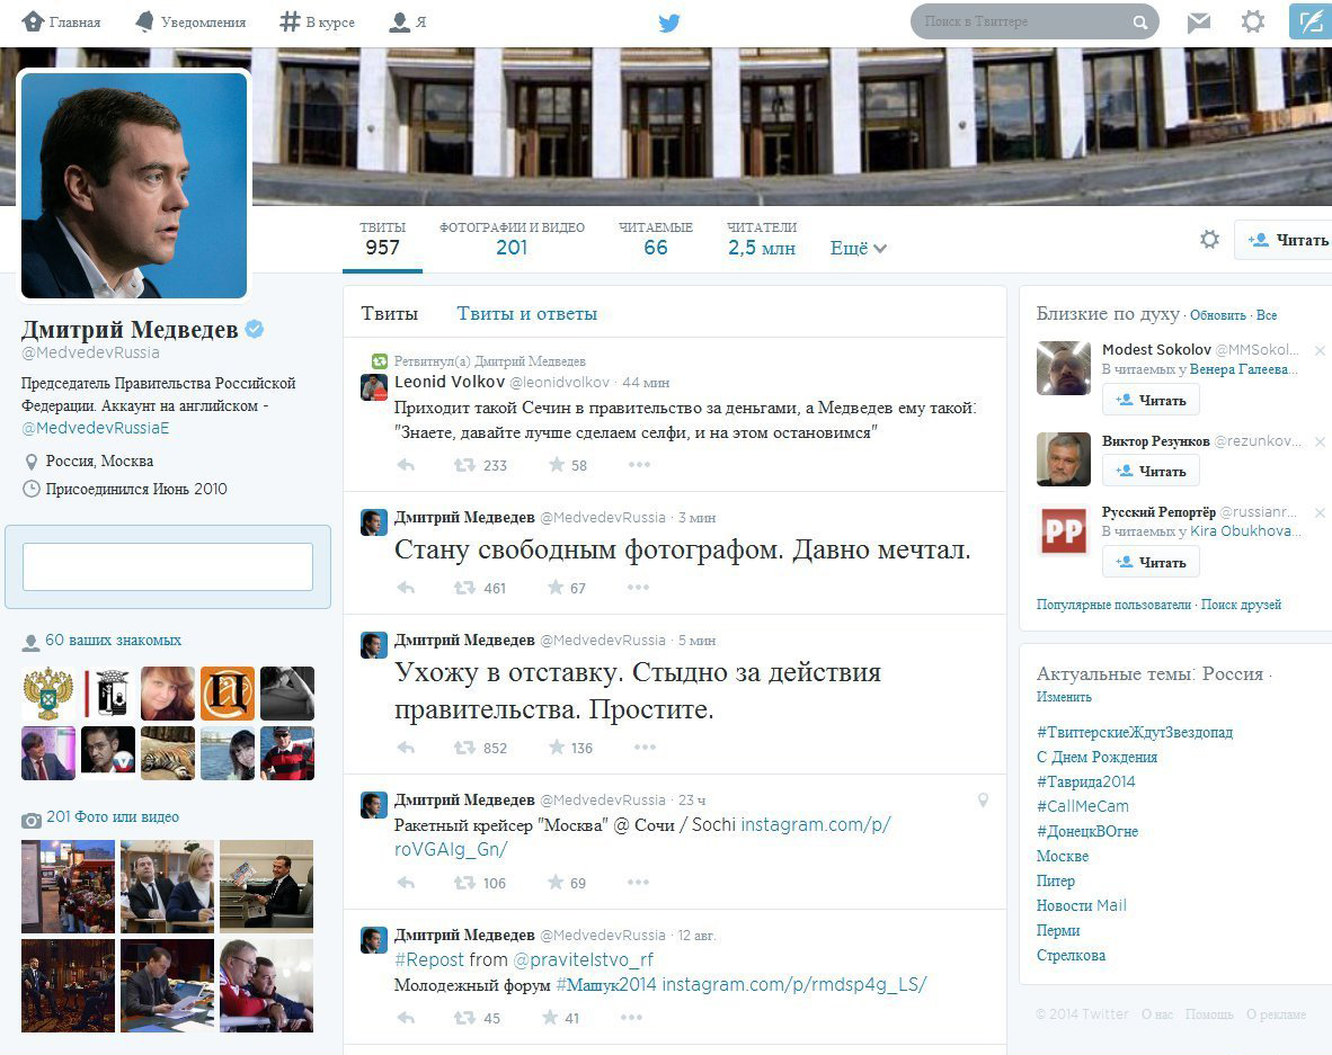Retweet the 'Ухожу в отставку' tweet

(465, 747)
